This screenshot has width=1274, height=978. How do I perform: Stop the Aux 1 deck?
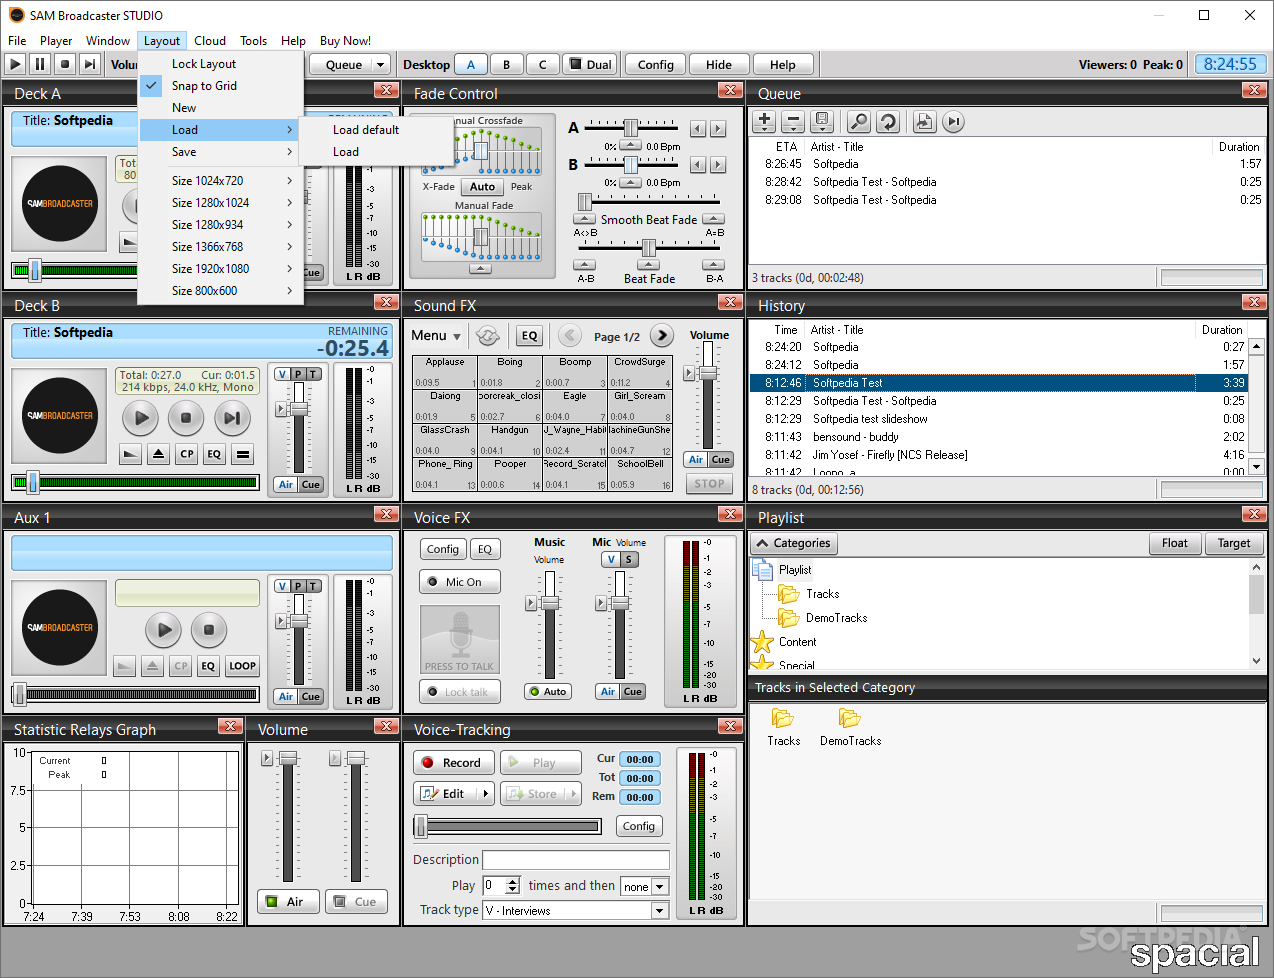[x=209, y=630]
